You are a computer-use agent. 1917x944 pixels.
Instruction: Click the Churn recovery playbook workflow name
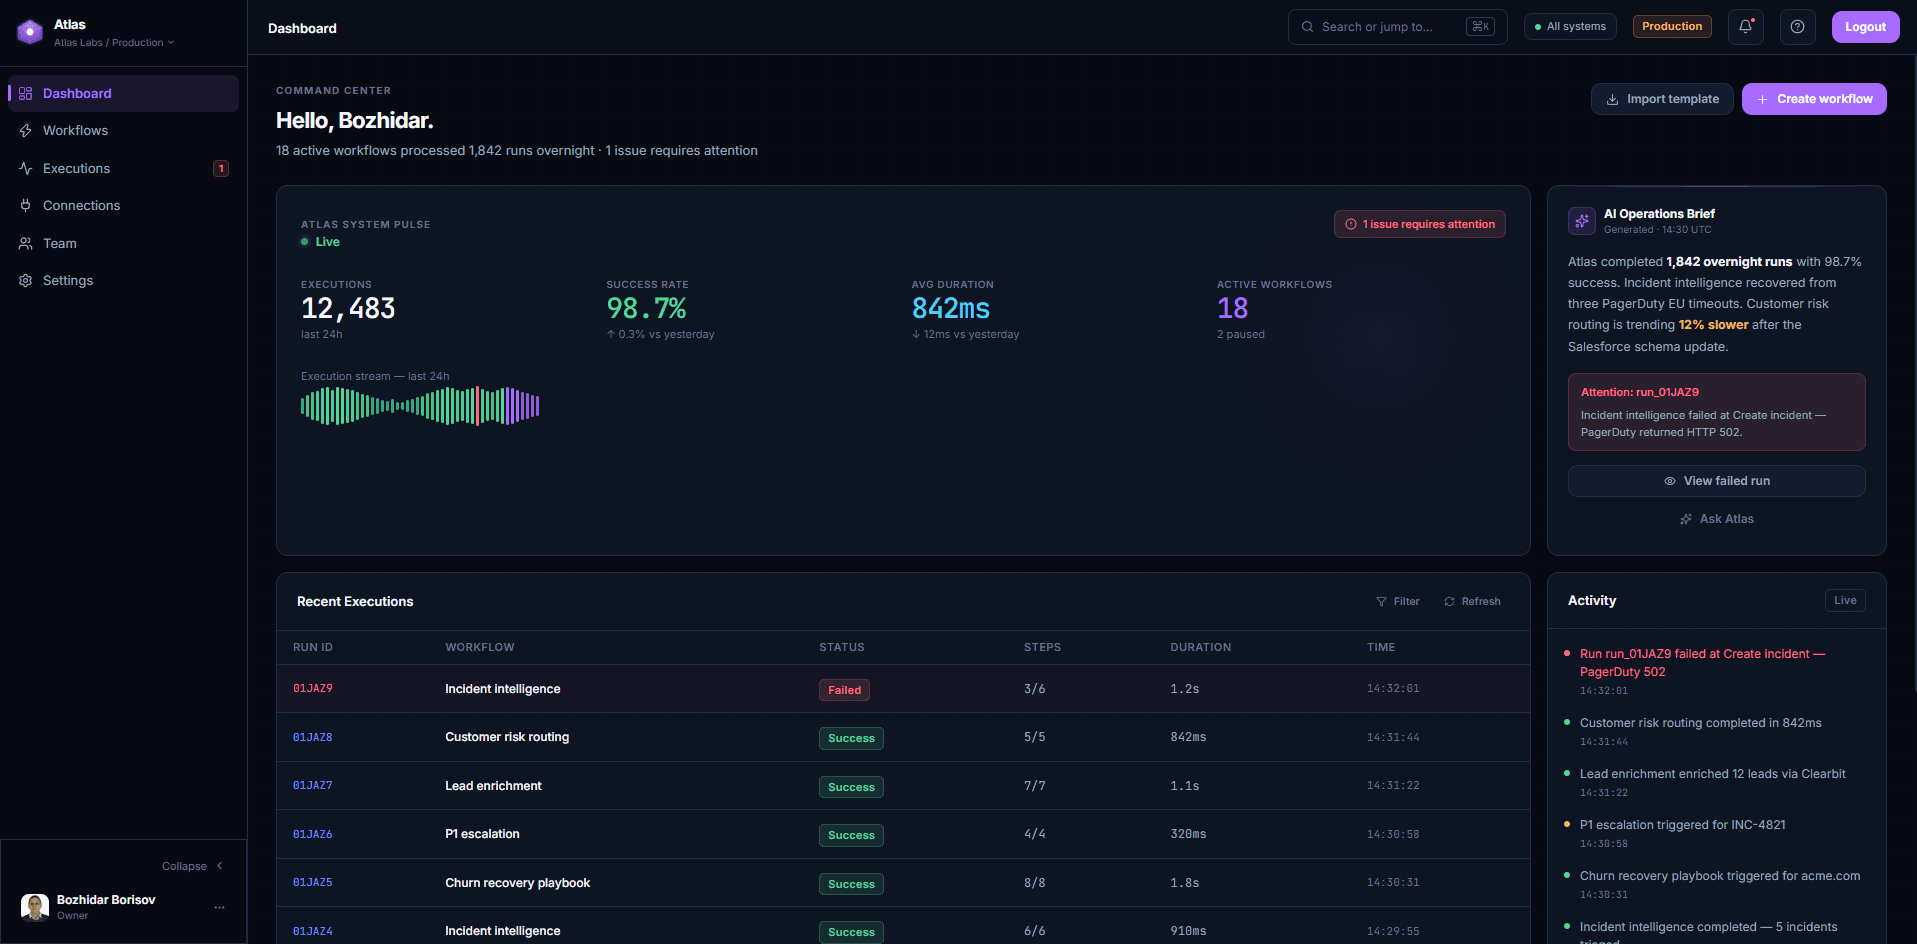pos(518,883)
